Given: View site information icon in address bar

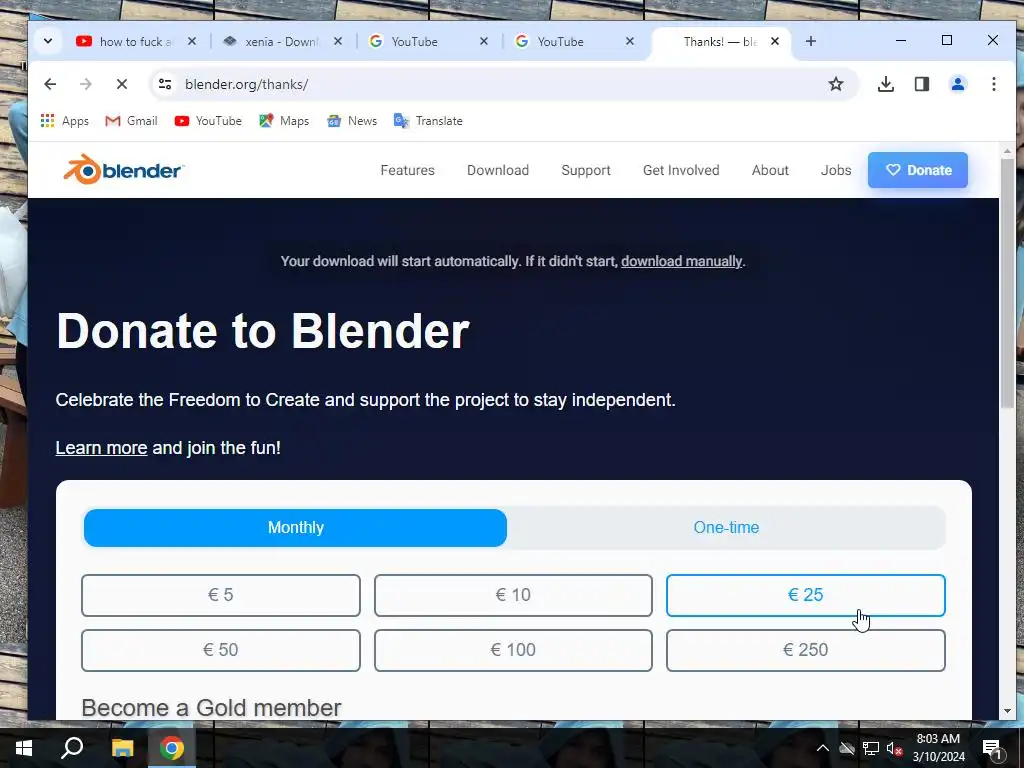Looking at the screenshot, I should click(x=165, y=84).
